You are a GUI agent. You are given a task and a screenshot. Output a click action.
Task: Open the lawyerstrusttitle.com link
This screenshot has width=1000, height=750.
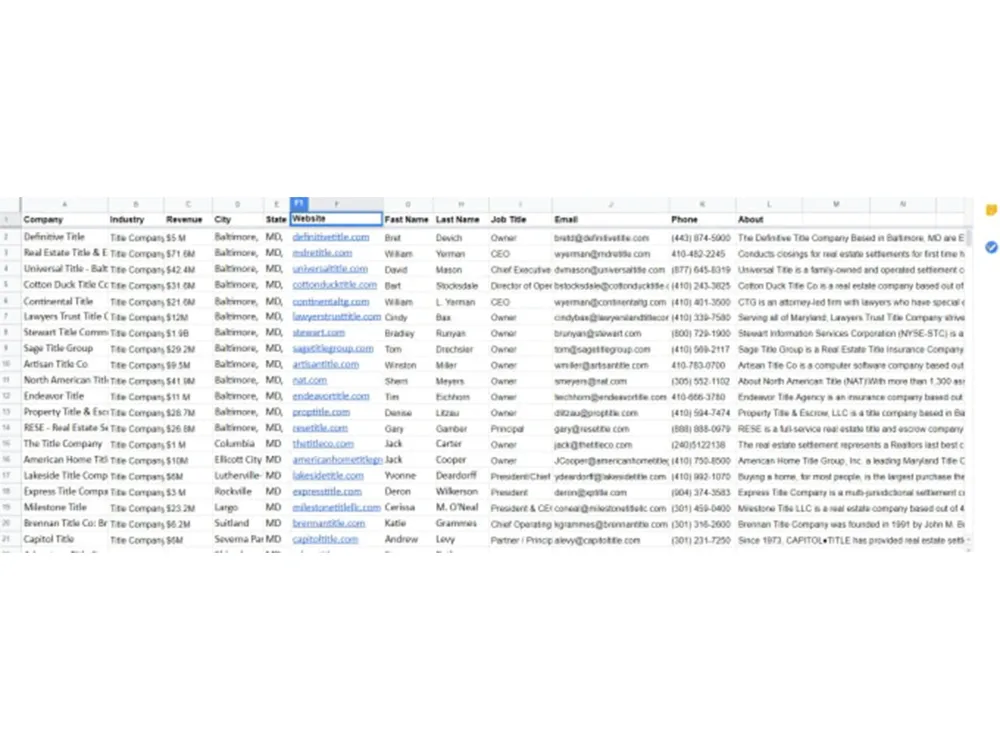(x=336, y=317)
